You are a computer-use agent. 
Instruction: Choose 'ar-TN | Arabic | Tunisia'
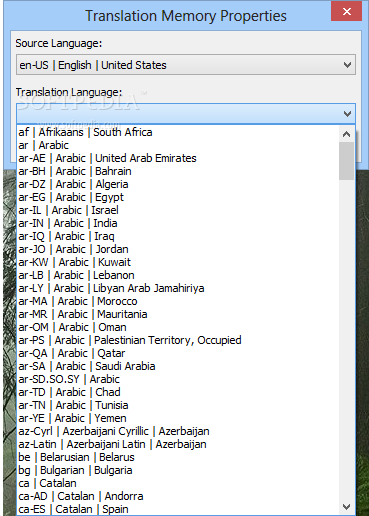click(x=178, y=405)
